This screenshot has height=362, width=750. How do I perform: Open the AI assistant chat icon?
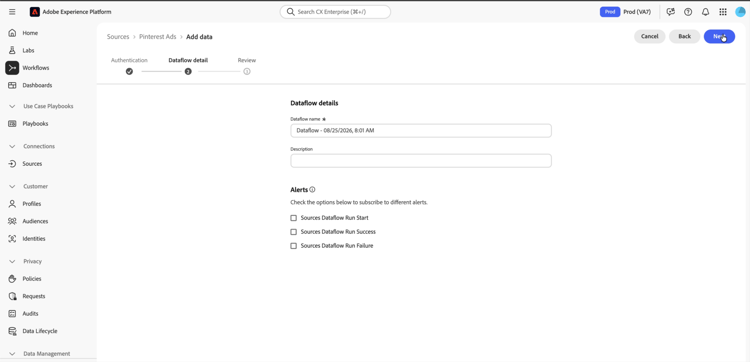click(x=671, y=12)
